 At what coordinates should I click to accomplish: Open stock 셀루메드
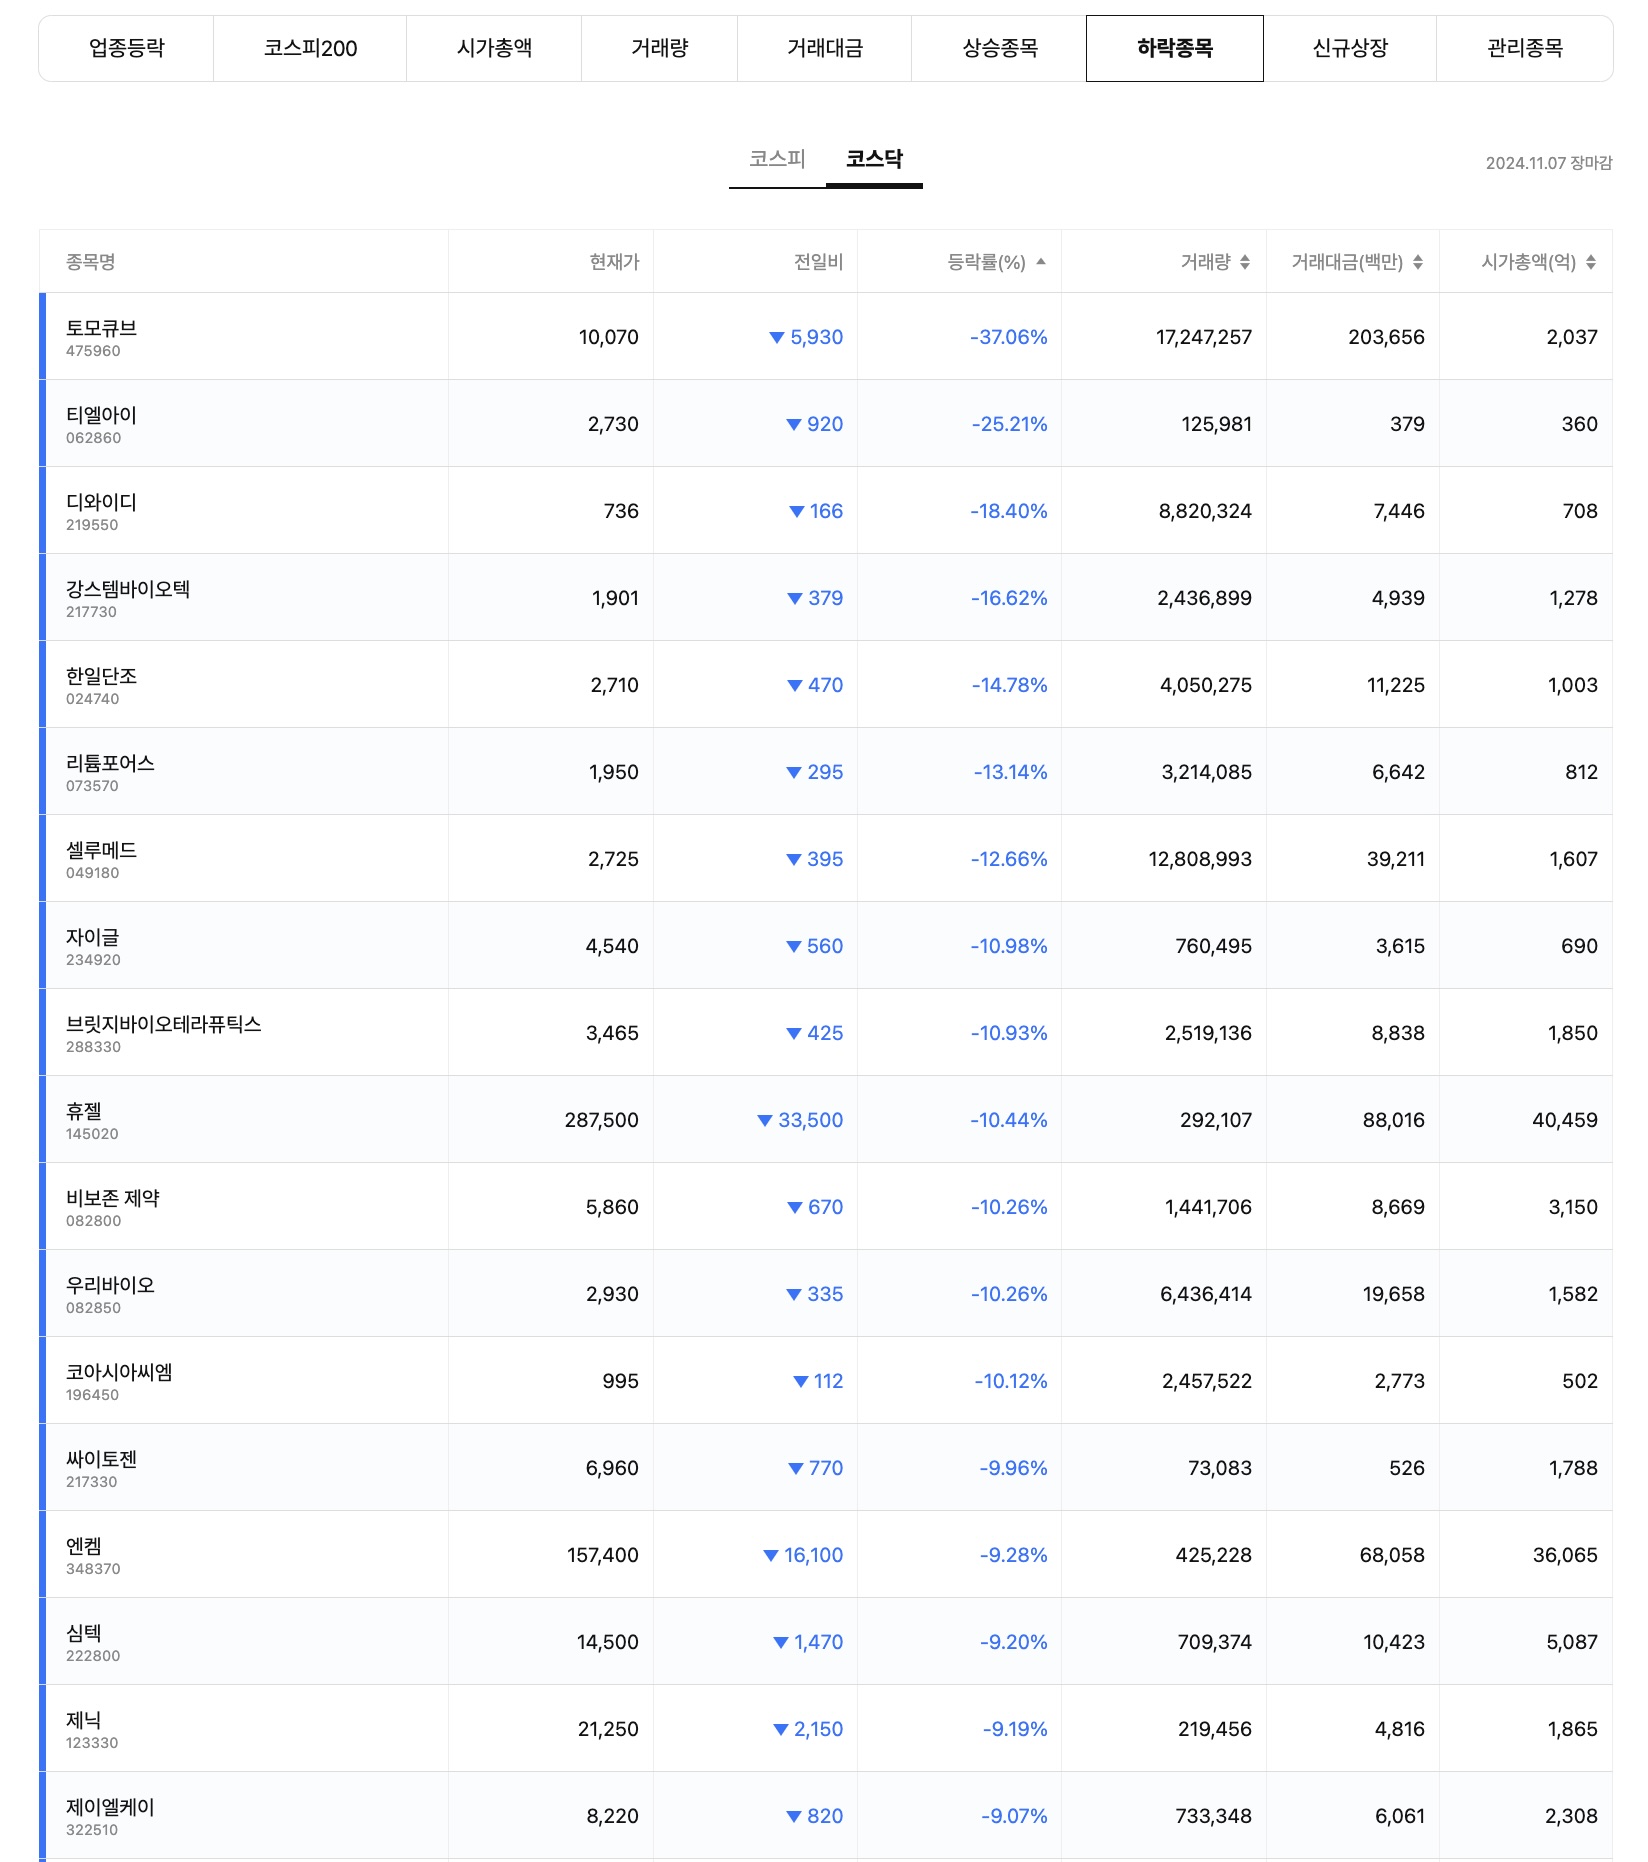pyautogui.click(x=101, y=850)
